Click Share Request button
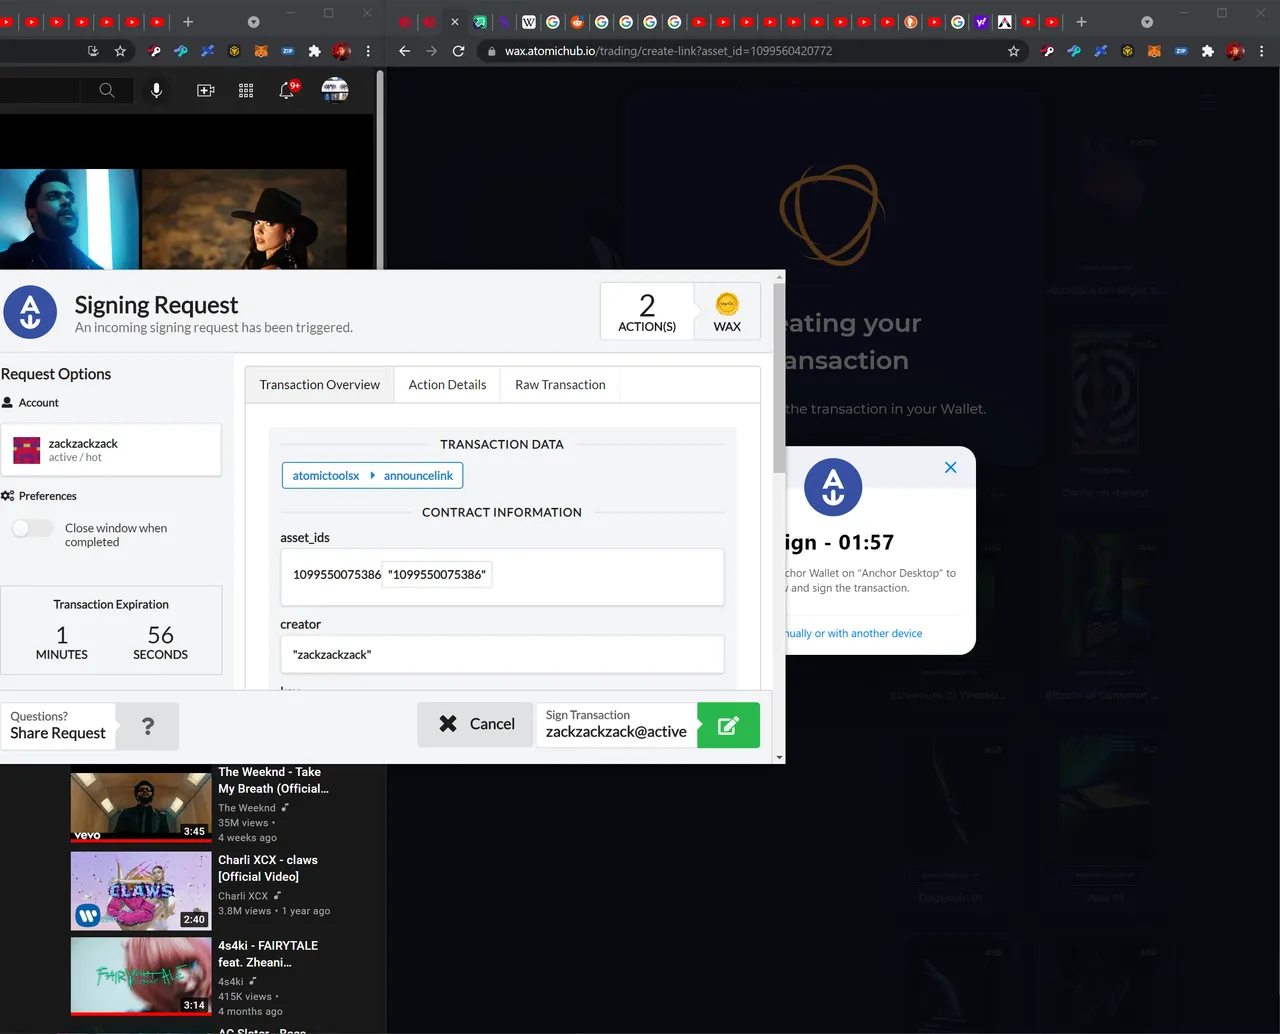1280x1034 pixels. coord(58,725)
